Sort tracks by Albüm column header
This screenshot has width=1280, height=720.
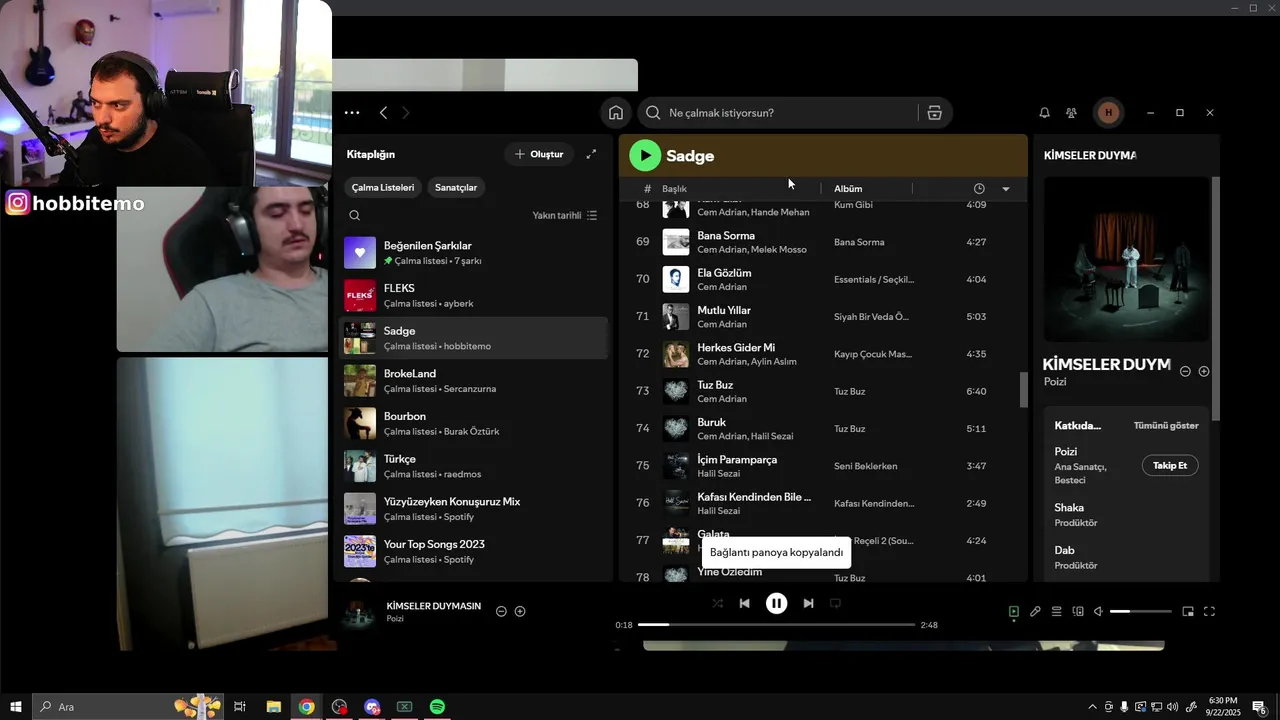848,189
